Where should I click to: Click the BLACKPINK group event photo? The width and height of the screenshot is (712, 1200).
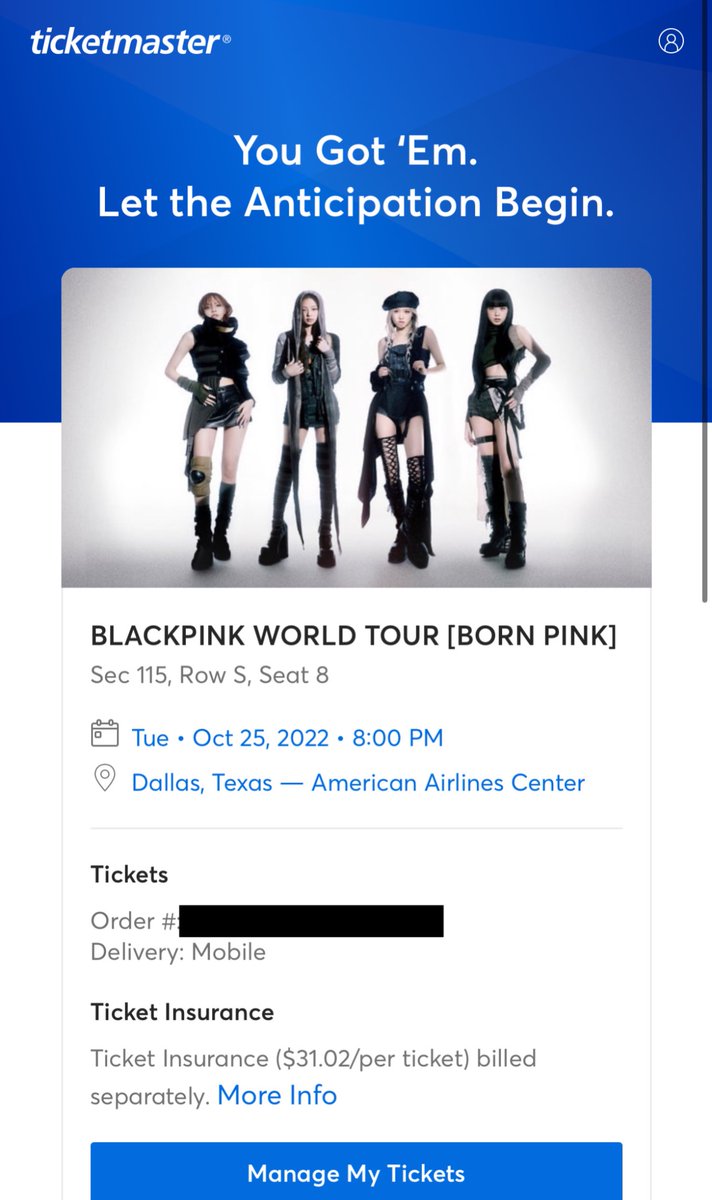tap(356, 427)
